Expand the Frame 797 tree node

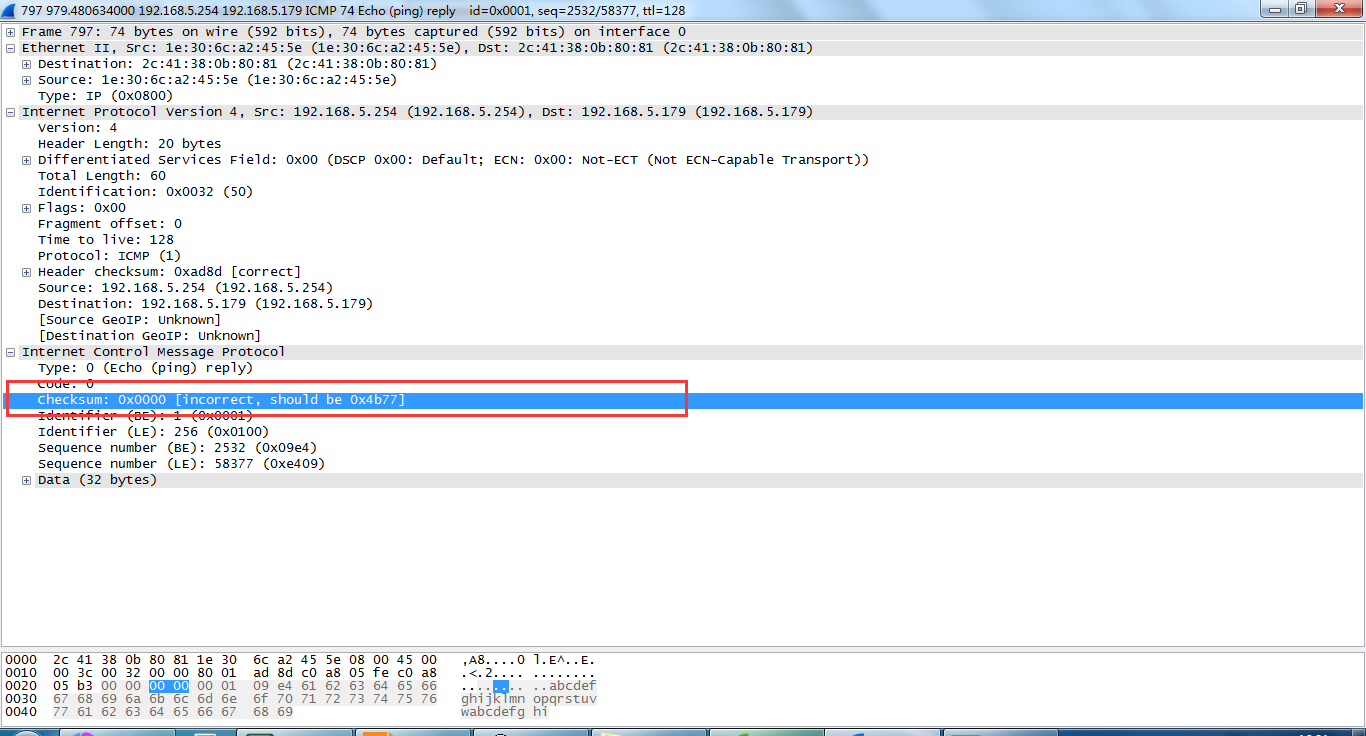tap(11, 32)
